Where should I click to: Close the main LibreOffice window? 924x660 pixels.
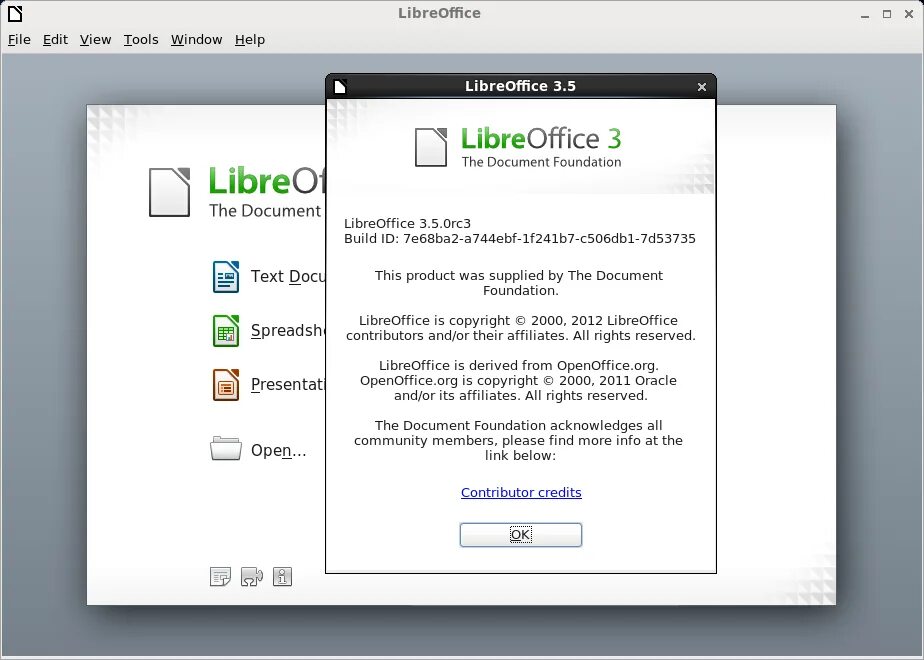pyautogui.click(x=909, y=14)
